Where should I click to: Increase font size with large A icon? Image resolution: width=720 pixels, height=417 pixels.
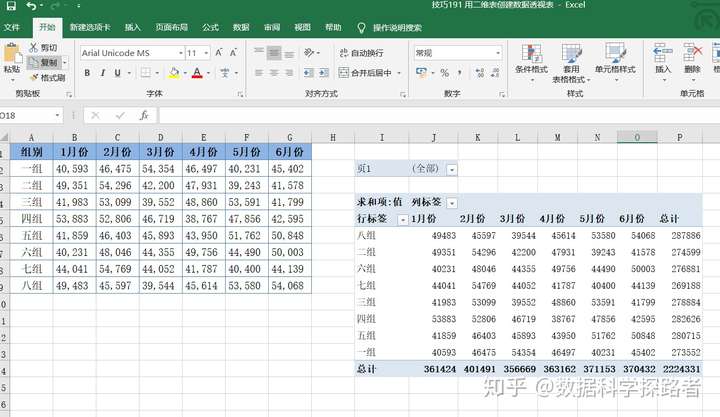pyautogui.click(x=219, y=53)
